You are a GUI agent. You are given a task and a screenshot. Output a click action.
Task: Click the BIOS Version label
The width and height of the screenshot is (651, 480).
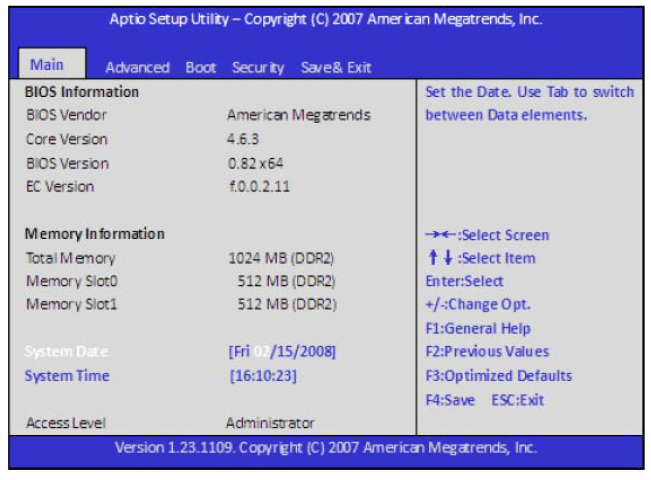click(67, 163)
